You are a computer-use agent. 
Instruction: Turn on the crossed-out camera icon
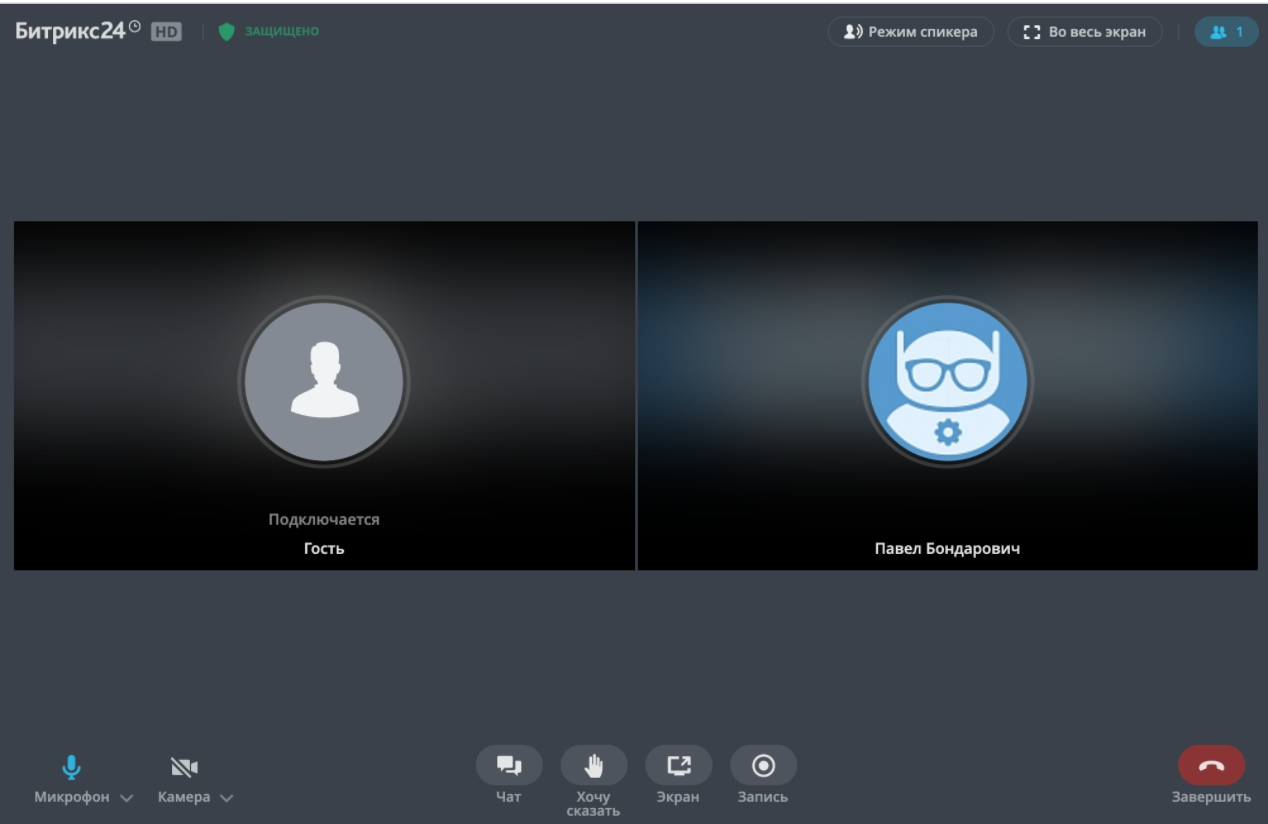tap(184, 767)
